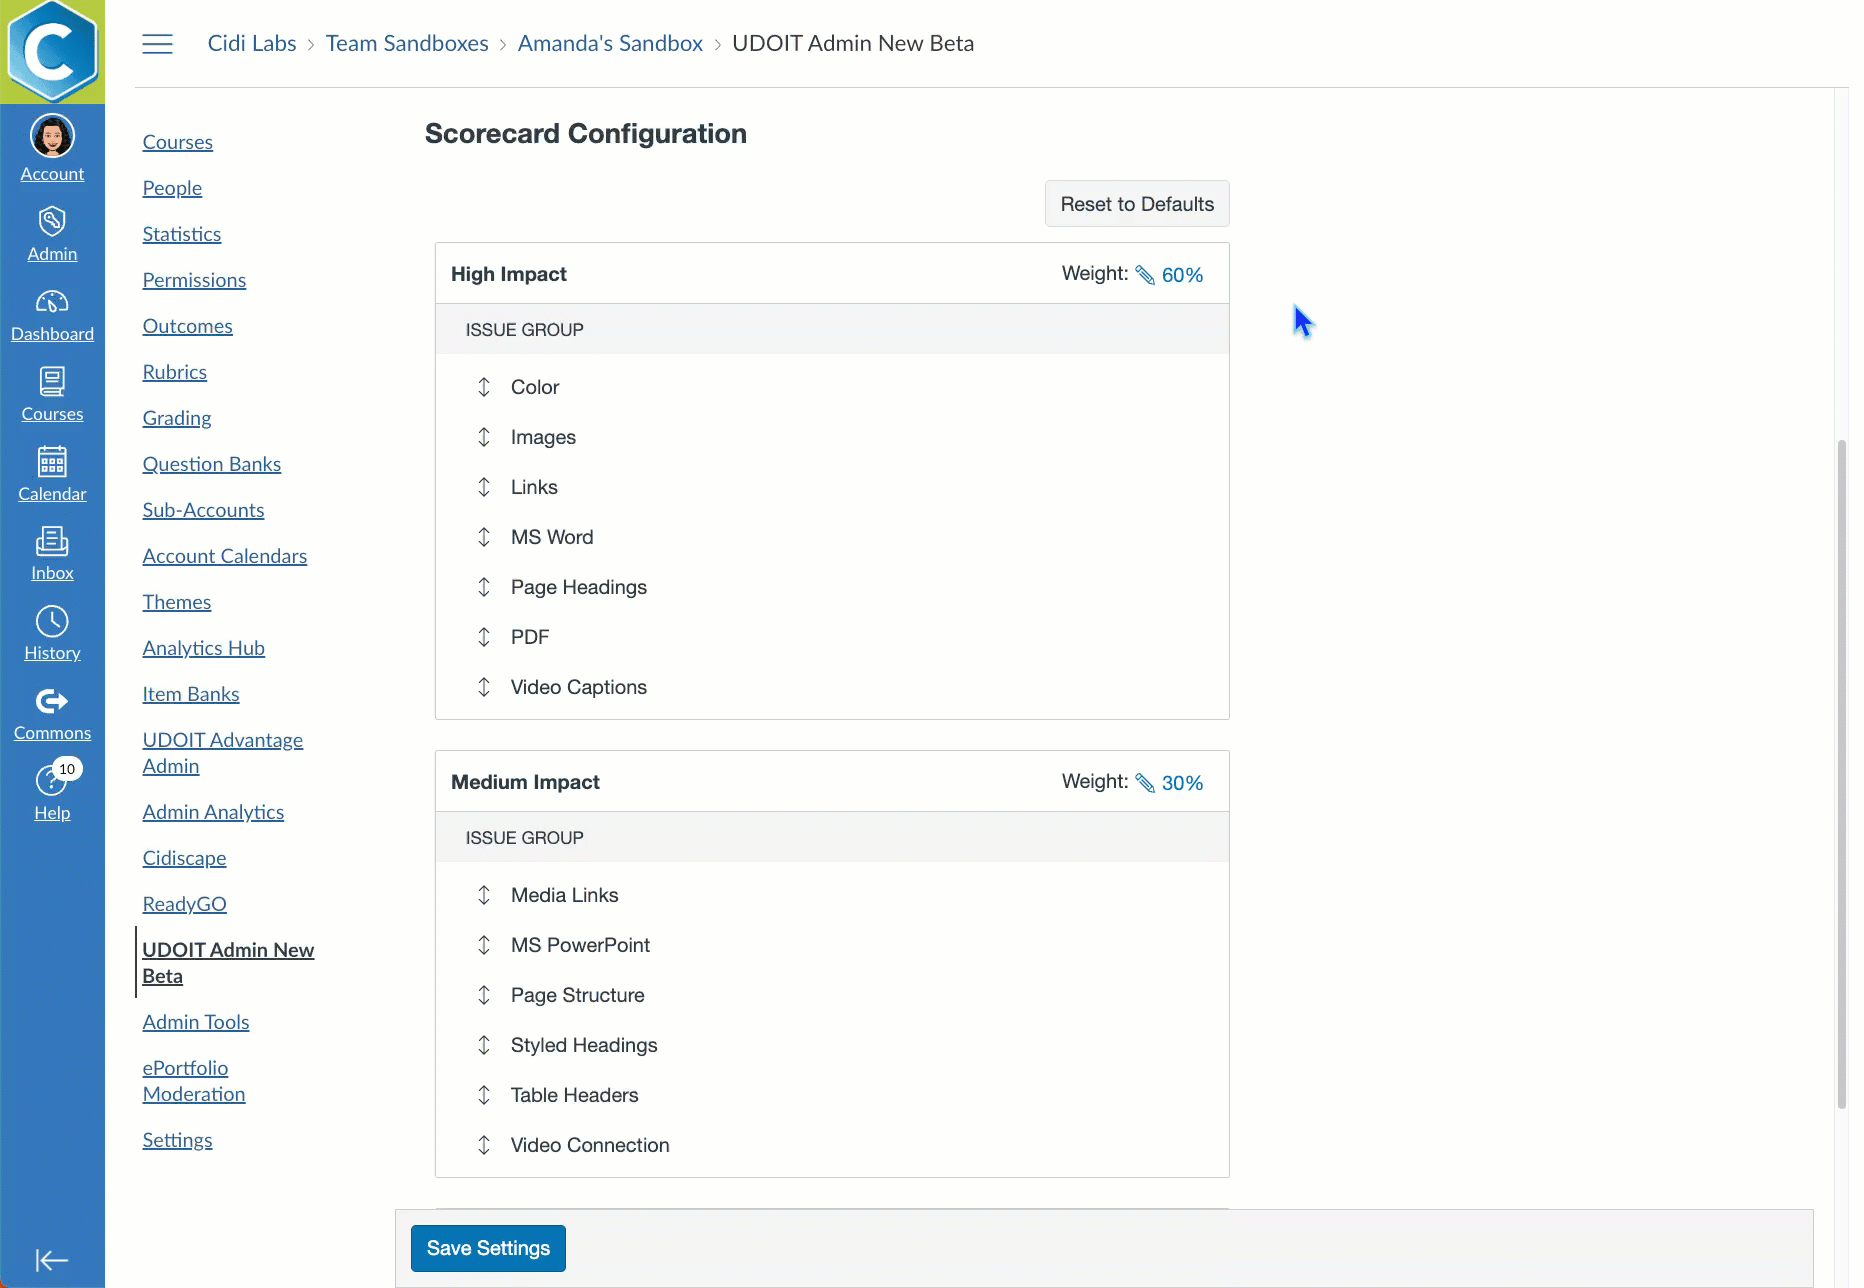Grab the Styled Headings reorder handle

pyautogui.click(x=484, y=1045)
